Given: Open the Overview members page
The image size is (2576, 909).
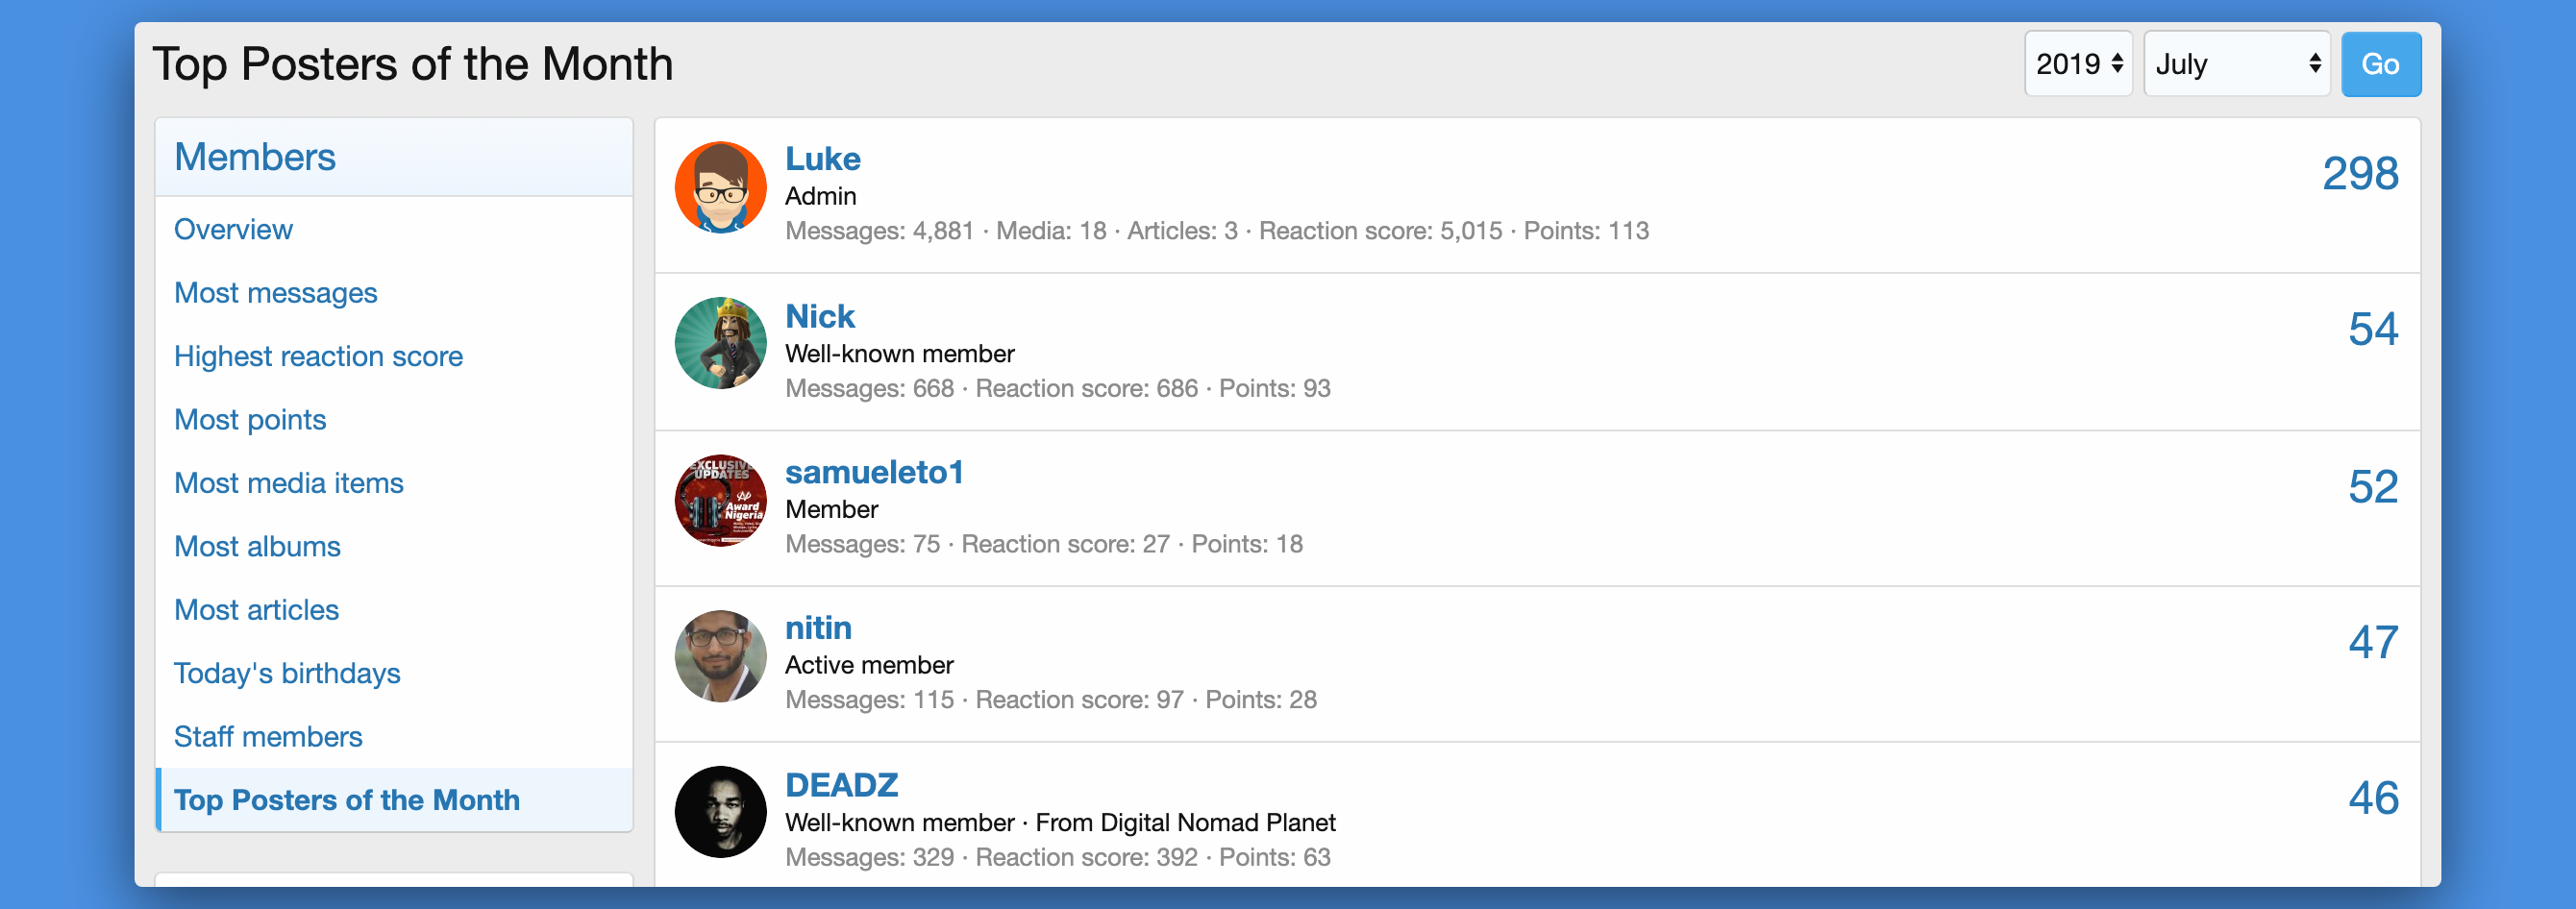Looking at the screenshot, I should point(233,229).
